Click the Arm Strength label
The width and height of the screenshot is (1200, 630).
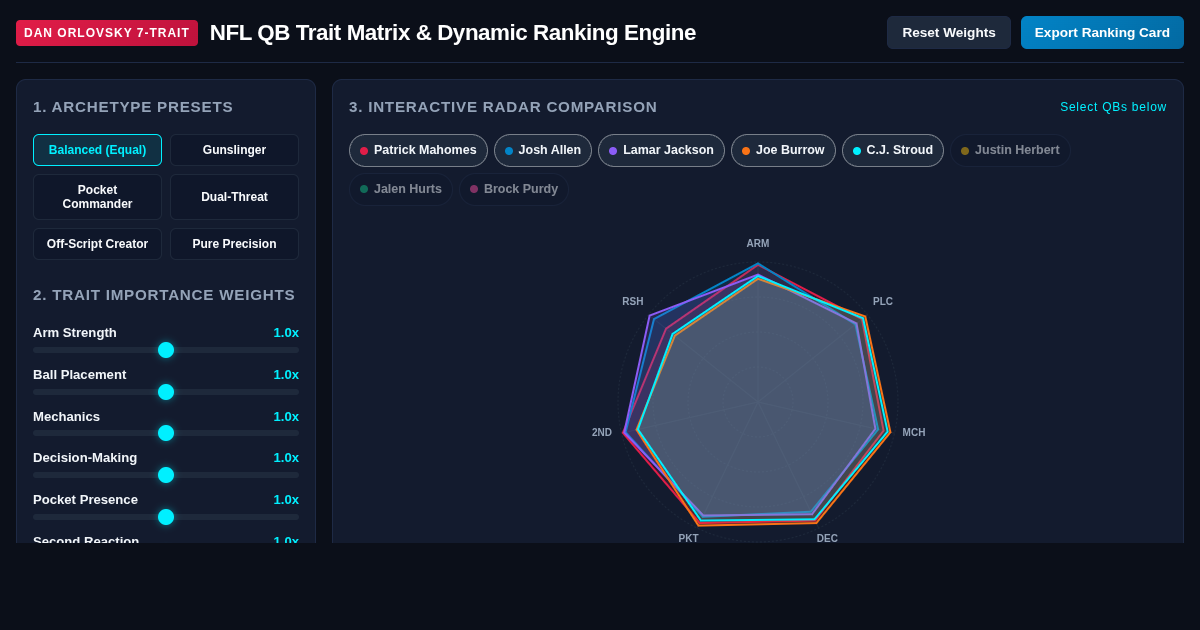75,333
